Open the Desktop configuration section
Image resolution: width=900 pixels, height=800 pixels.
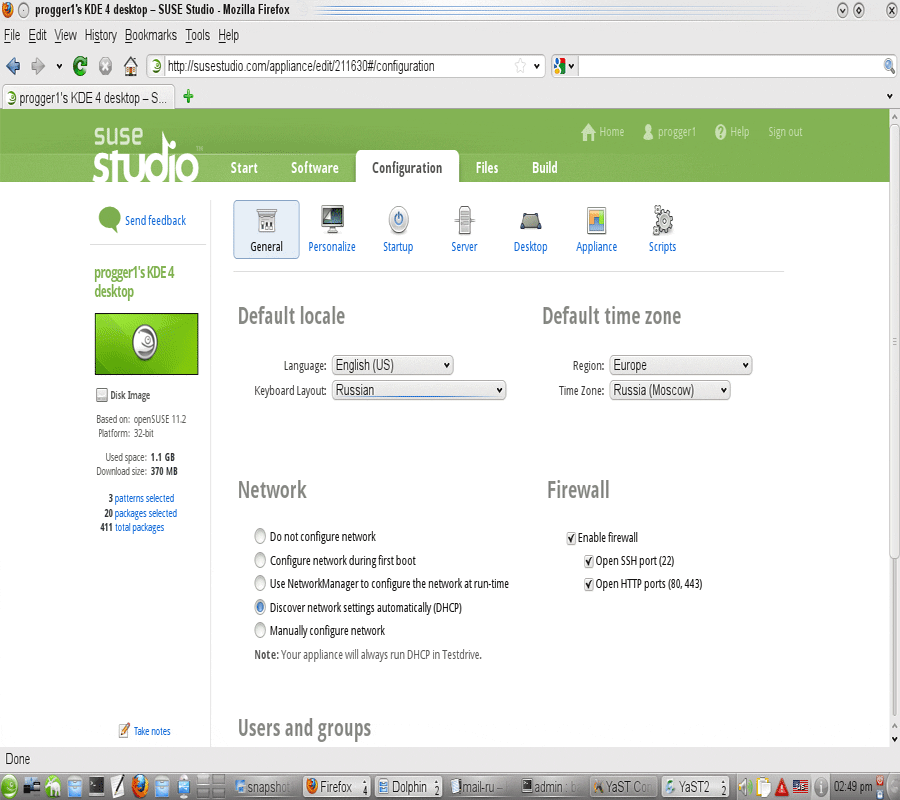530,230
